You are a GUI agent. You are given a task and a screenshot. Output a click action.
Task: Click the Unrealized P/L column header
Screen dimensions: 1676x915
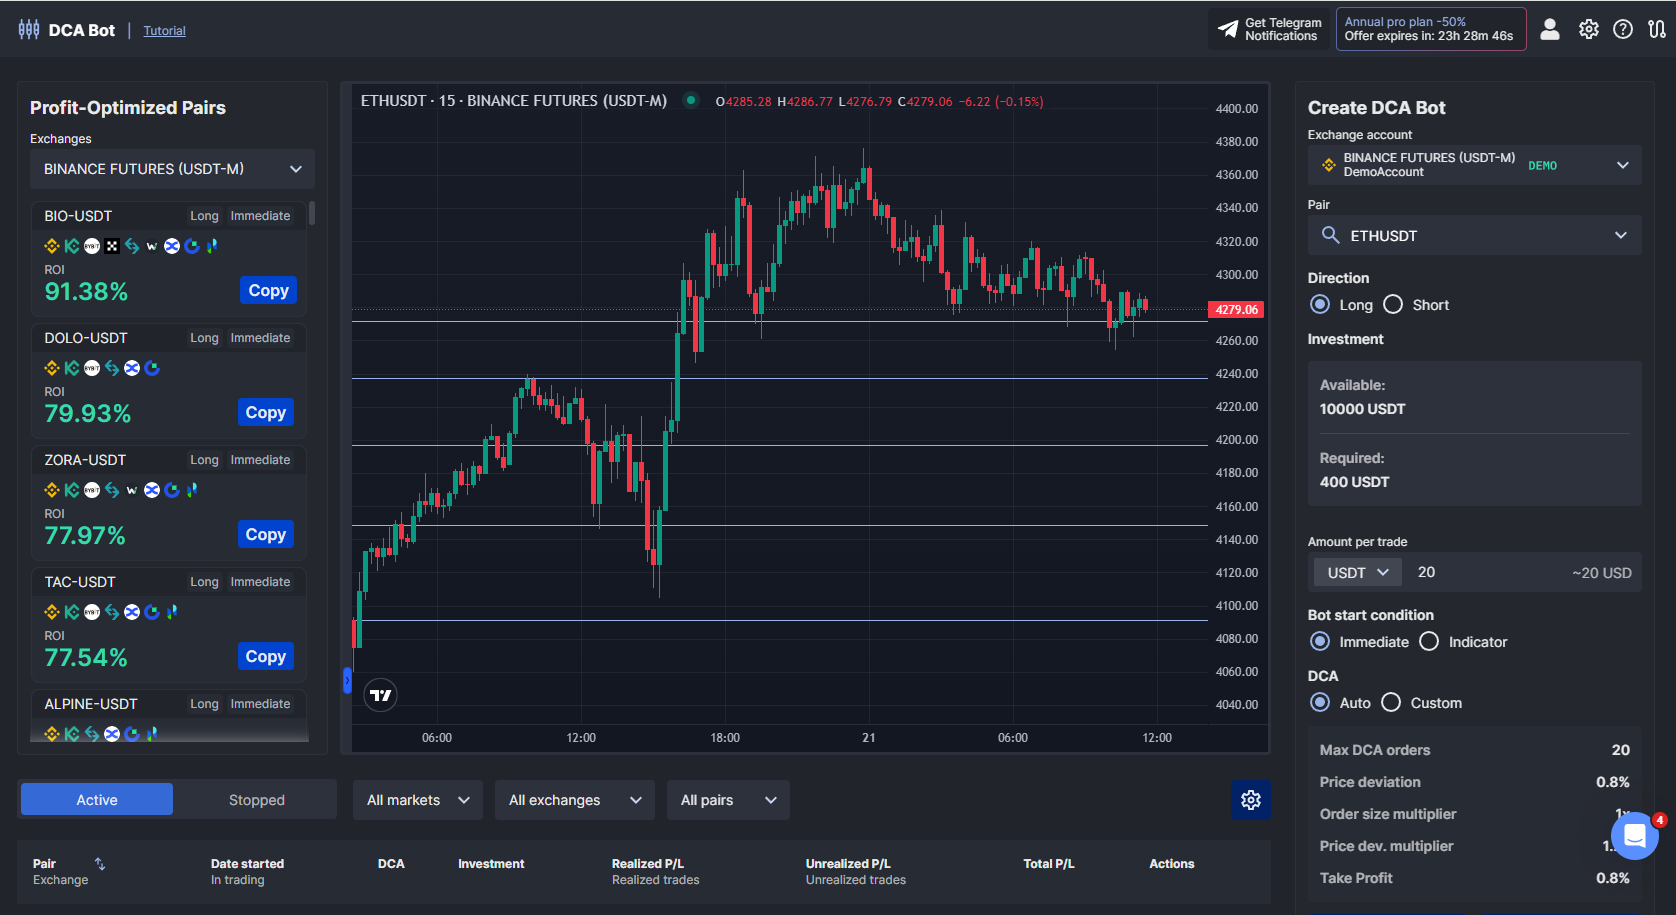pos(848,864)
